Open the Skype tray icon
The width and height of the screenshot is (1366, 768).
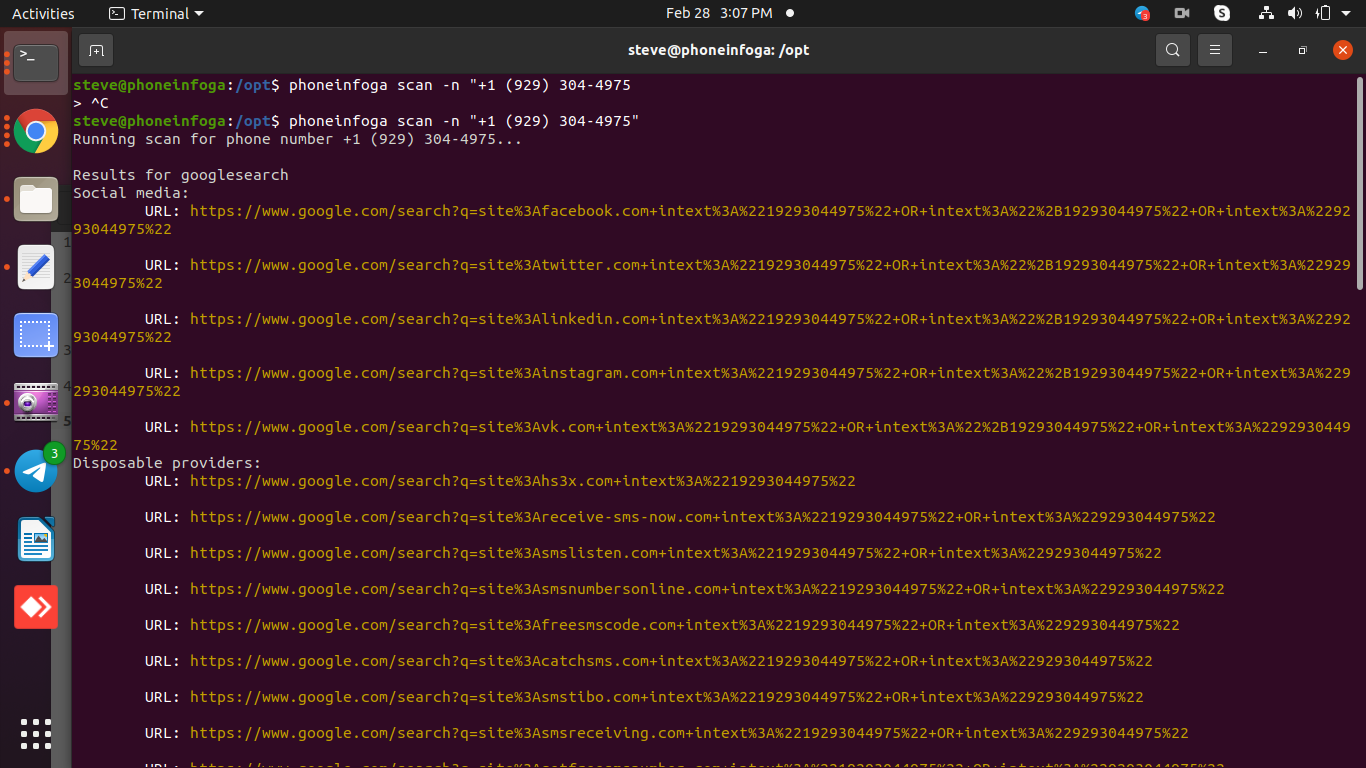1222,13
